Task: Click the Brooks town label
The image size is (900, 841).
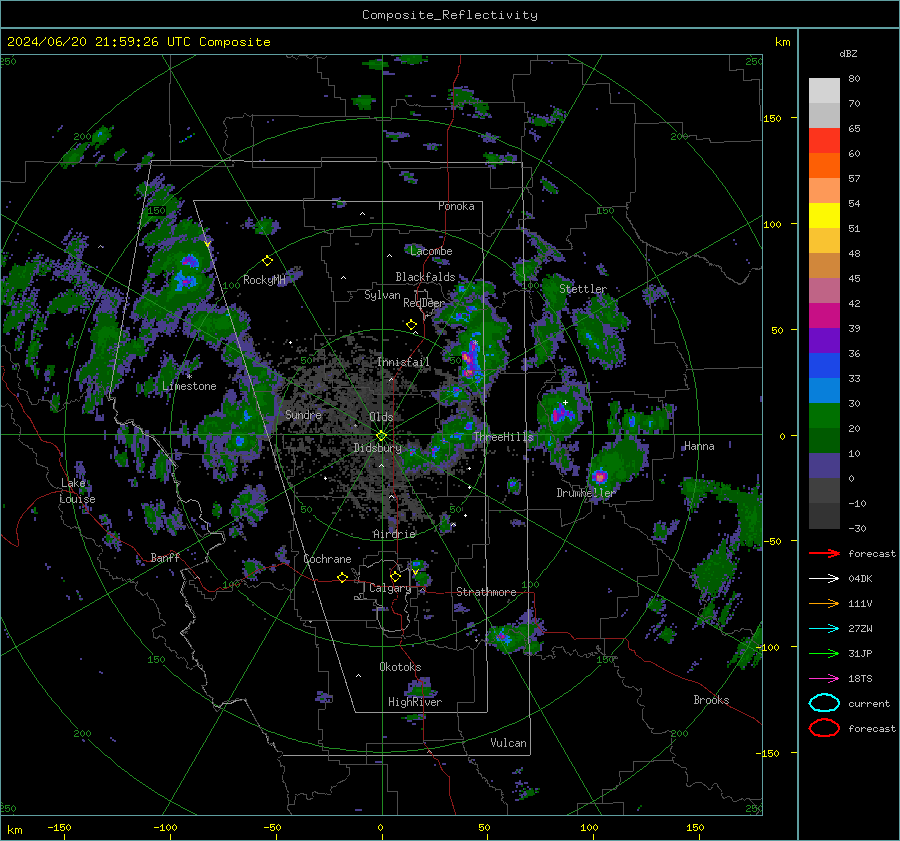Action: pyautogui.click(x=711, y=700)
